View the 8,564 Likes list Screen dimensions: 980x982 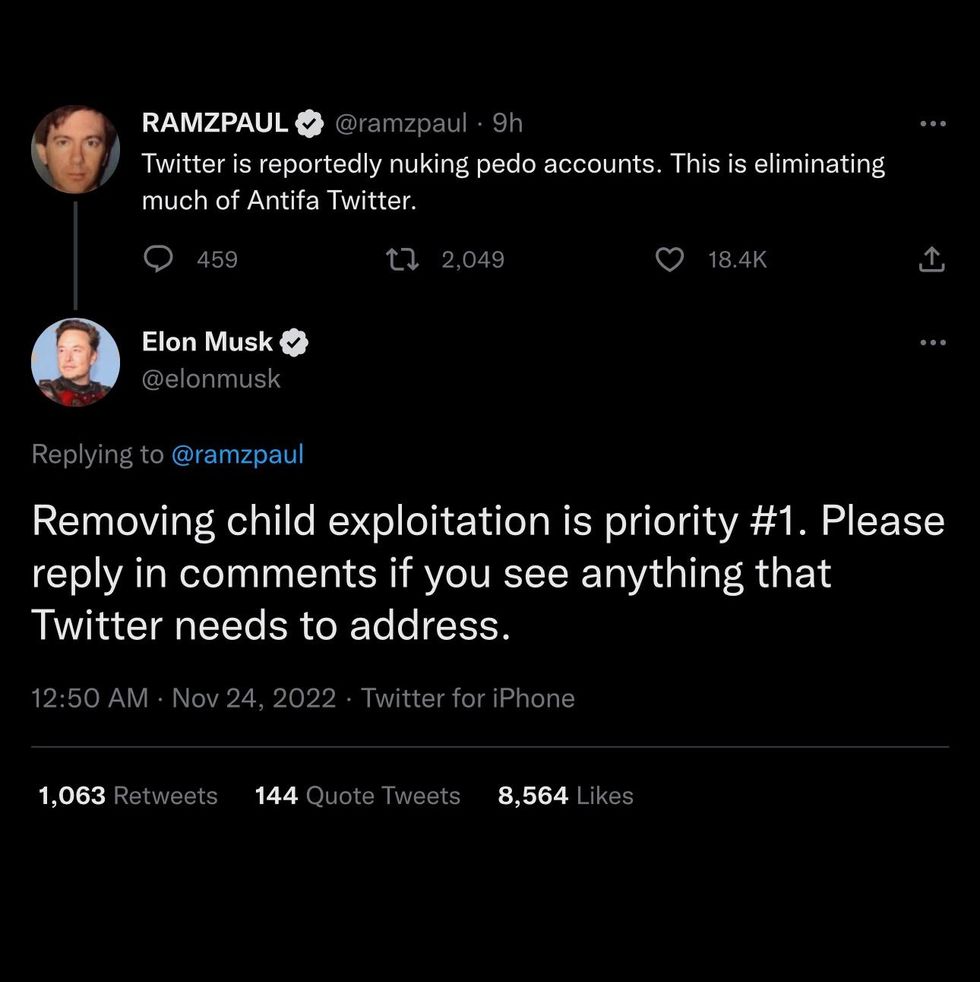pos(566,796)
